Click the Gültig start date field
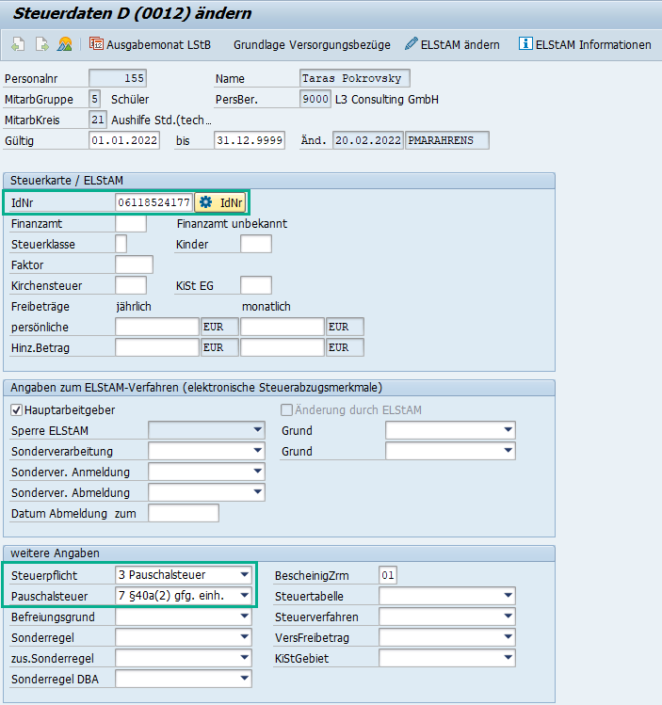 pos(125,140)
